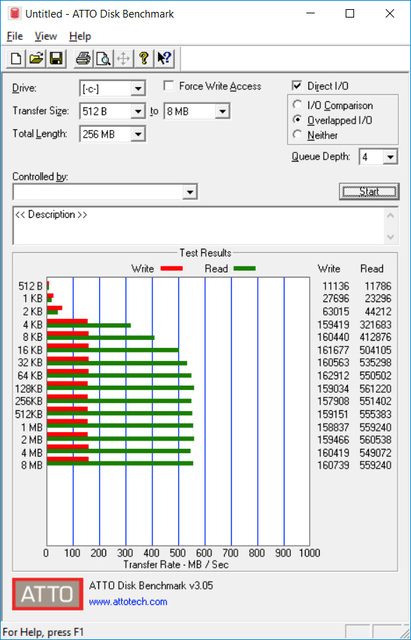Expand the Controlled by dropdown
Screen dimensions: 411x640
(190, 192)
